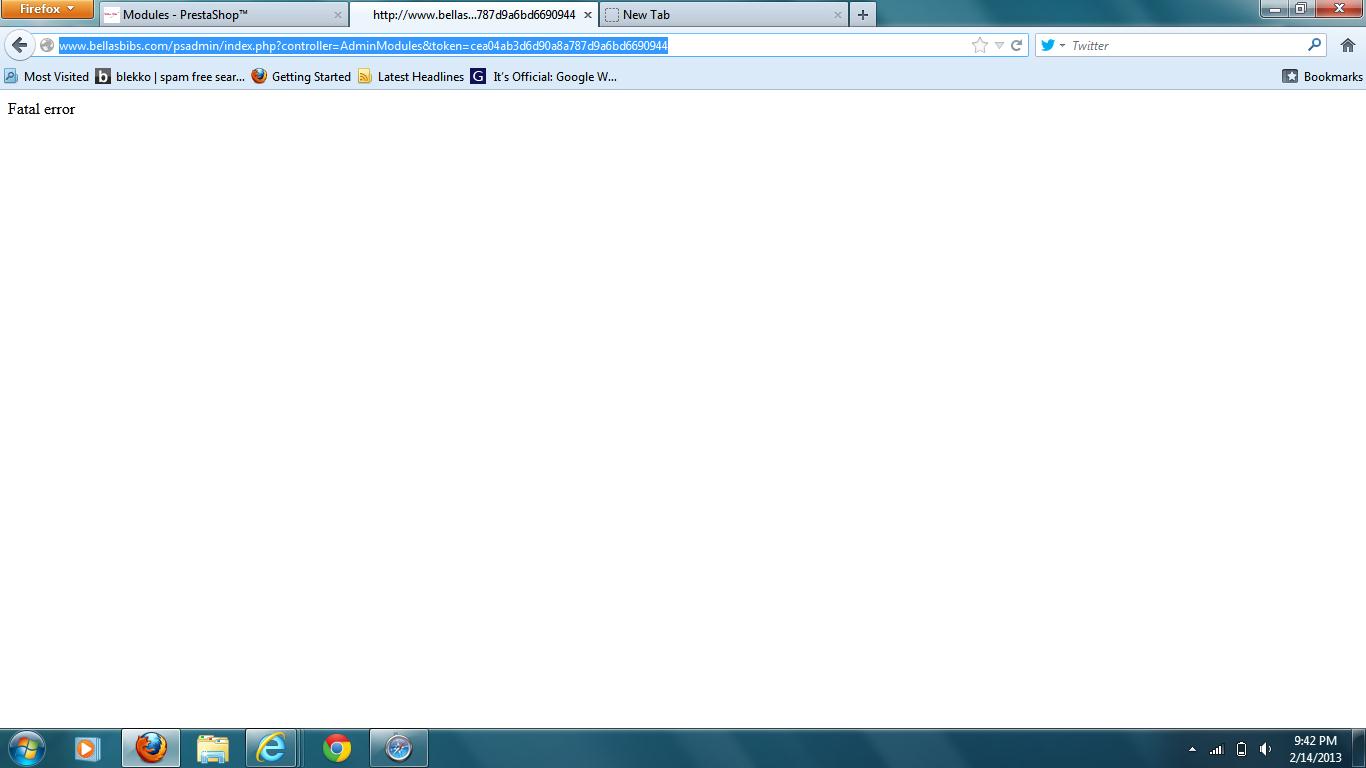Switch to the New Tab tab
Viewport: 1366px width, 768px height.
point(724,15)
